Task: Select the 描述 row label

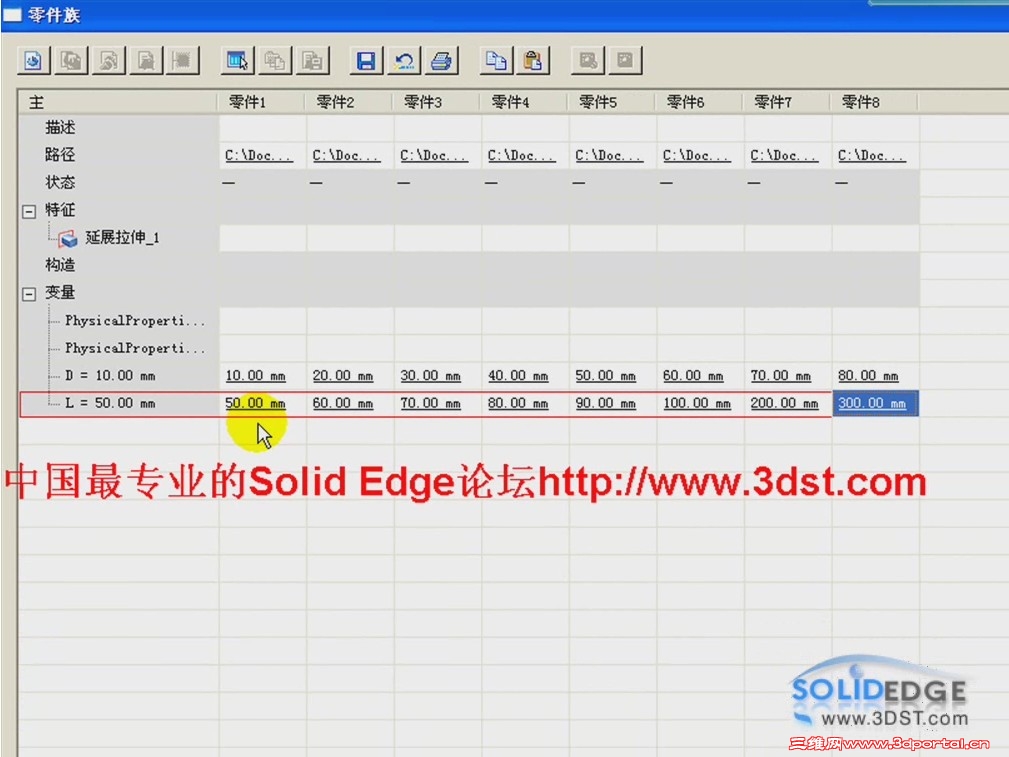Action: coord(60,127)
